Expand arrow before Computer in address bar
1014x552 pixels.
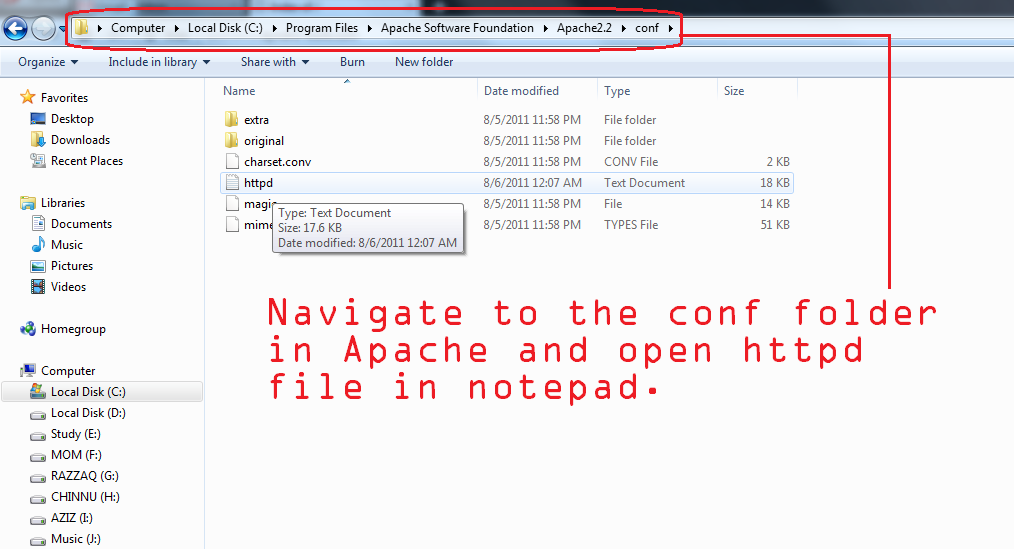pos(99,28)
